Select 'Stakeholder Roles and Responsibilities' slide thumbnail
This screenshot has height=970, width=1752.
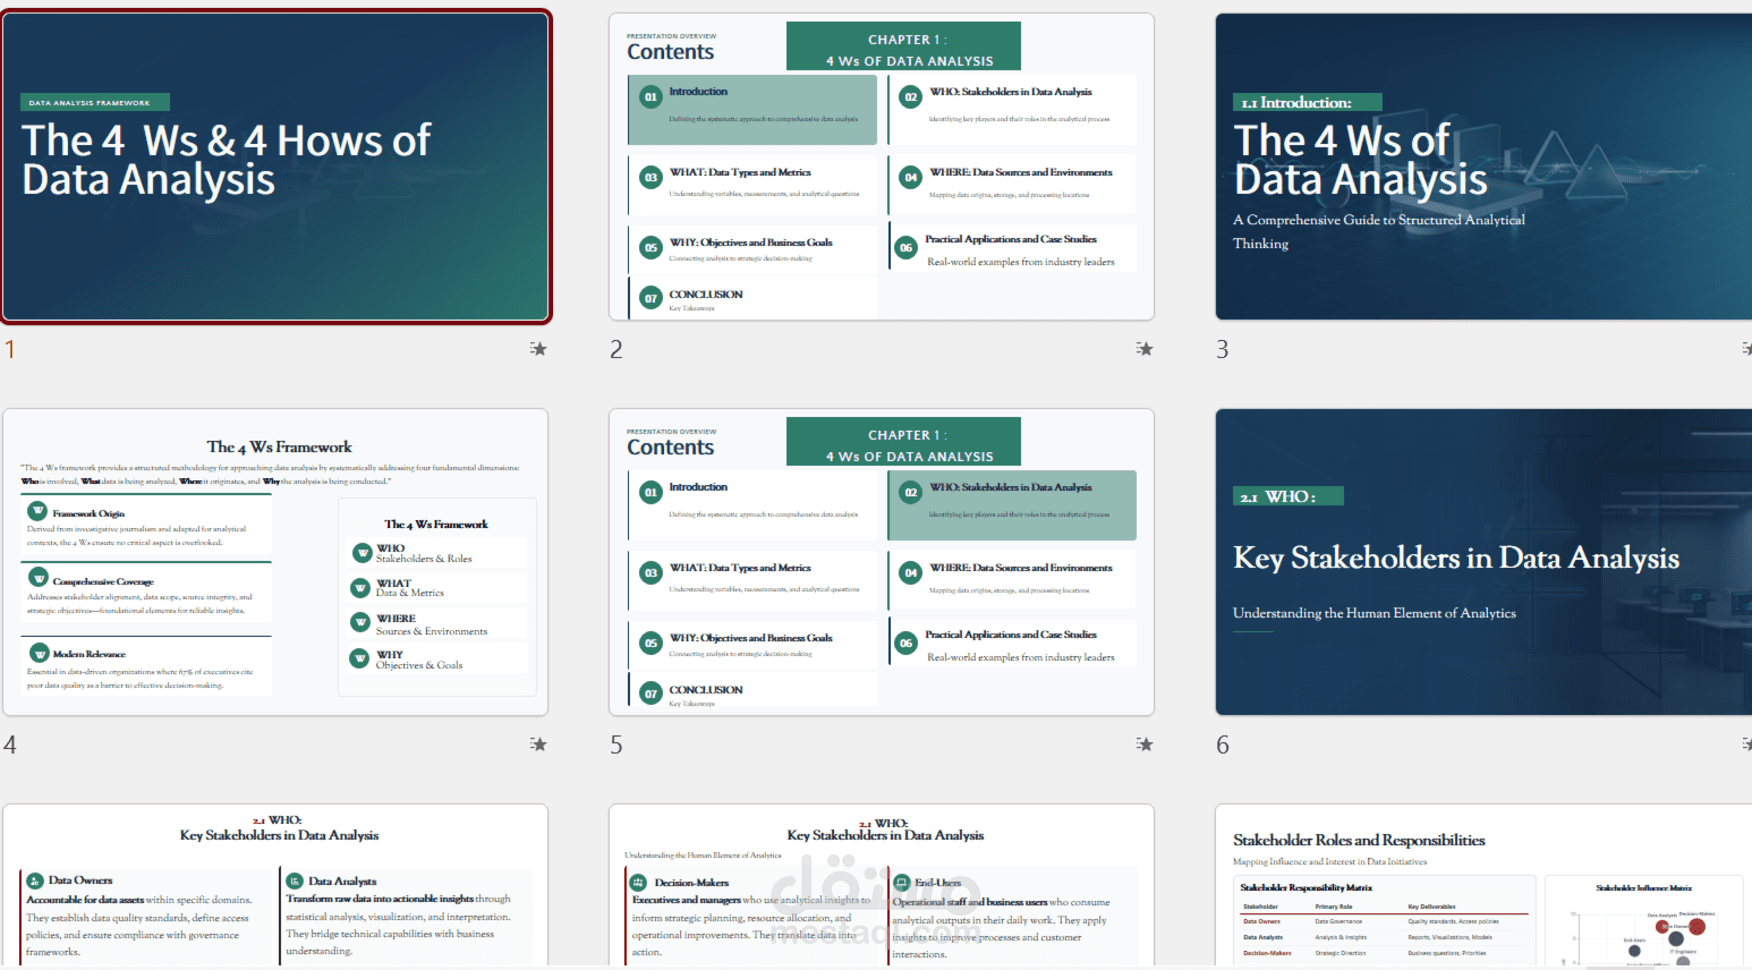[x=1483, y=885]
